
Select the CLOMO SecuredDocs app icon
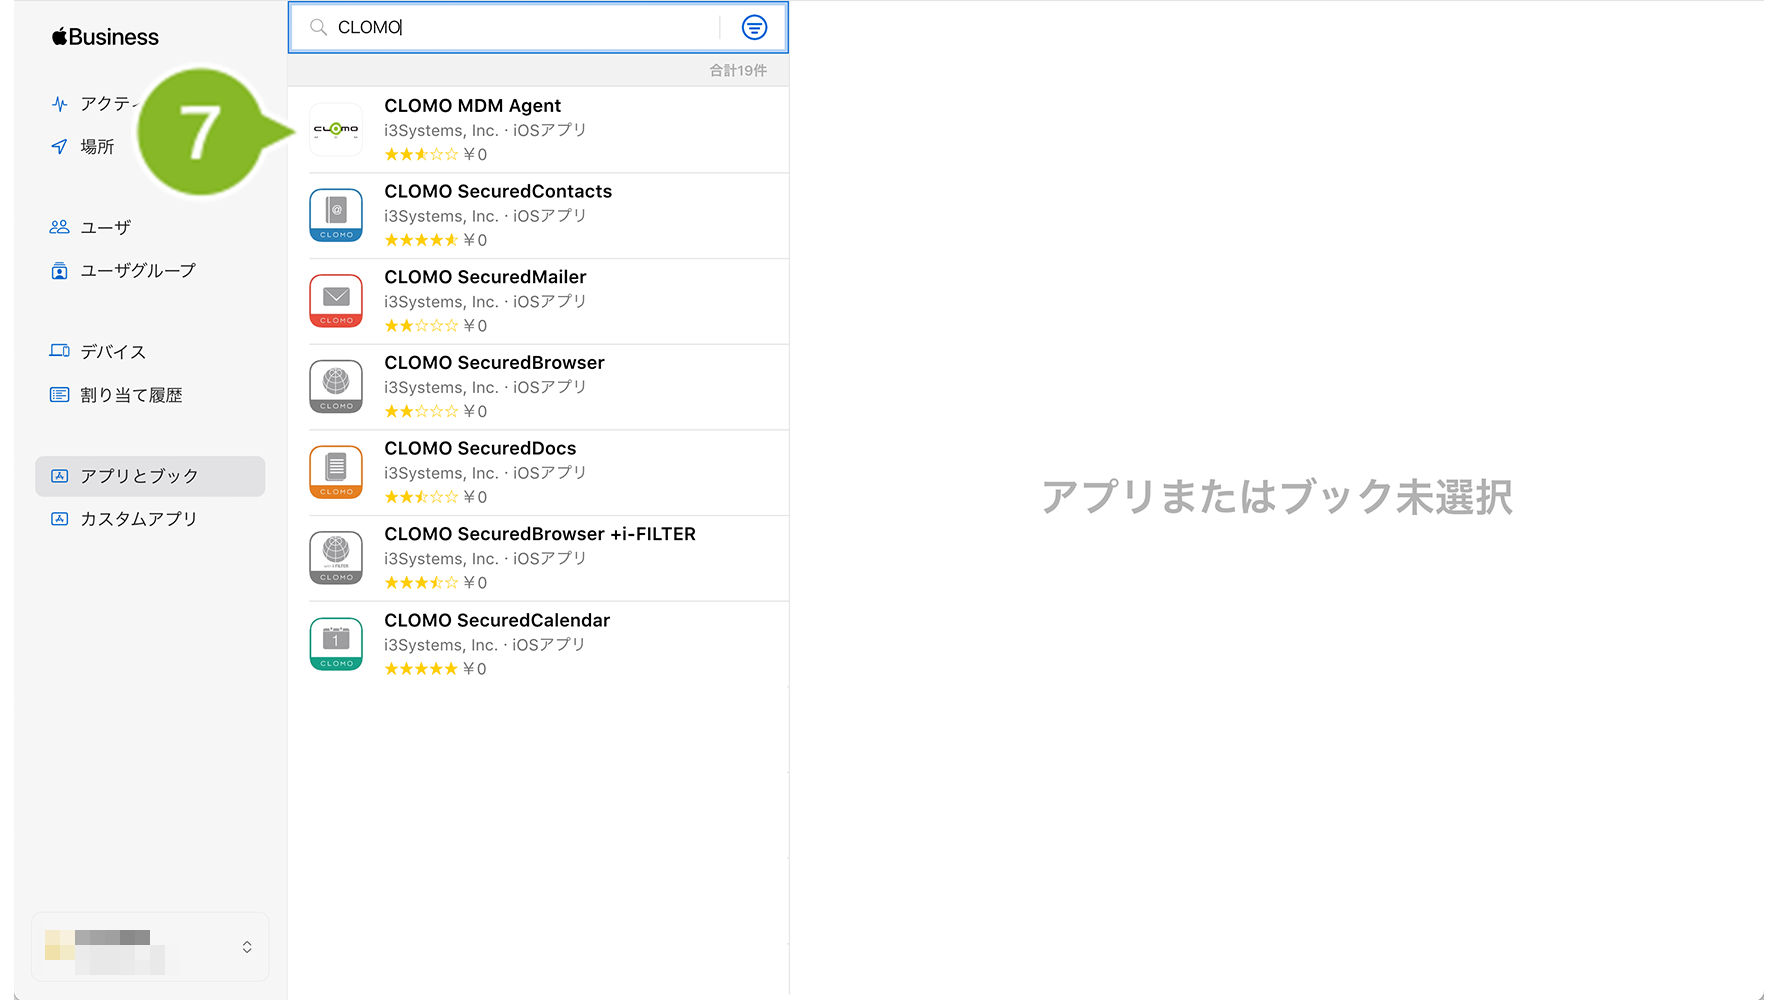pyautogui.click(x=336, y=472)
